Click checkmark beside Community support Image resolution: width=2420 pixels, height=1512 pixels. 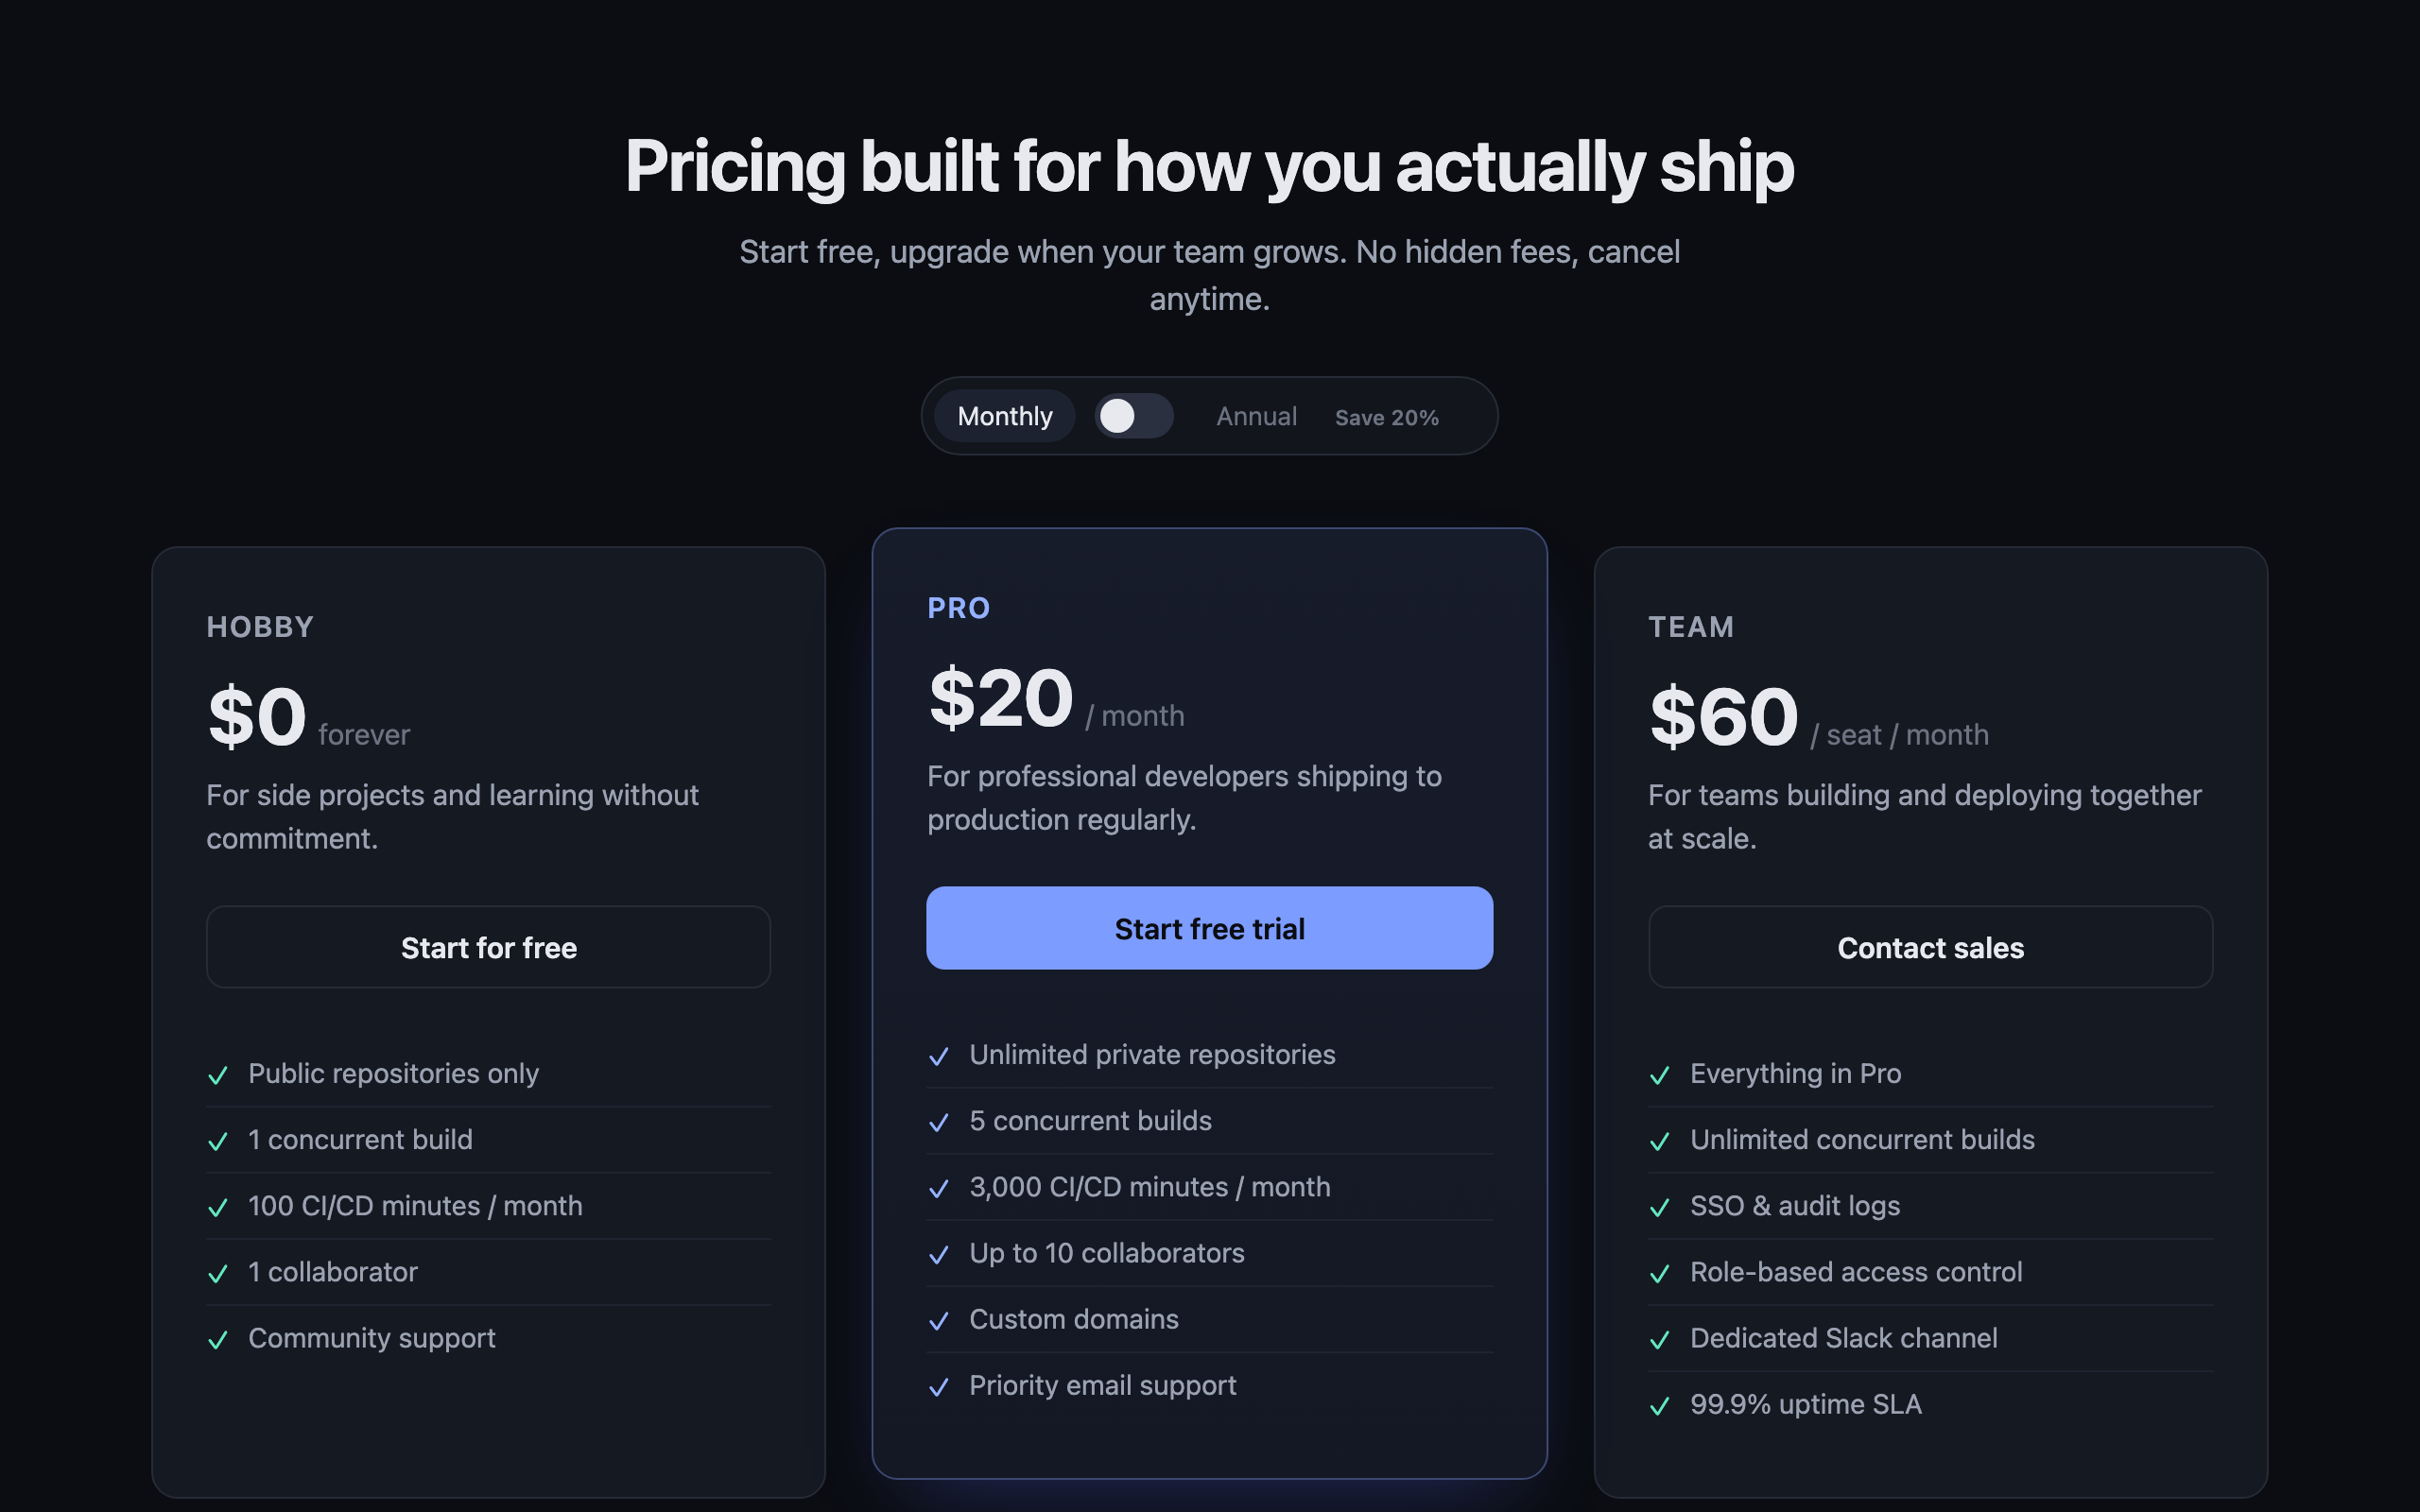pyautogui.click(x=218, y=1340)
